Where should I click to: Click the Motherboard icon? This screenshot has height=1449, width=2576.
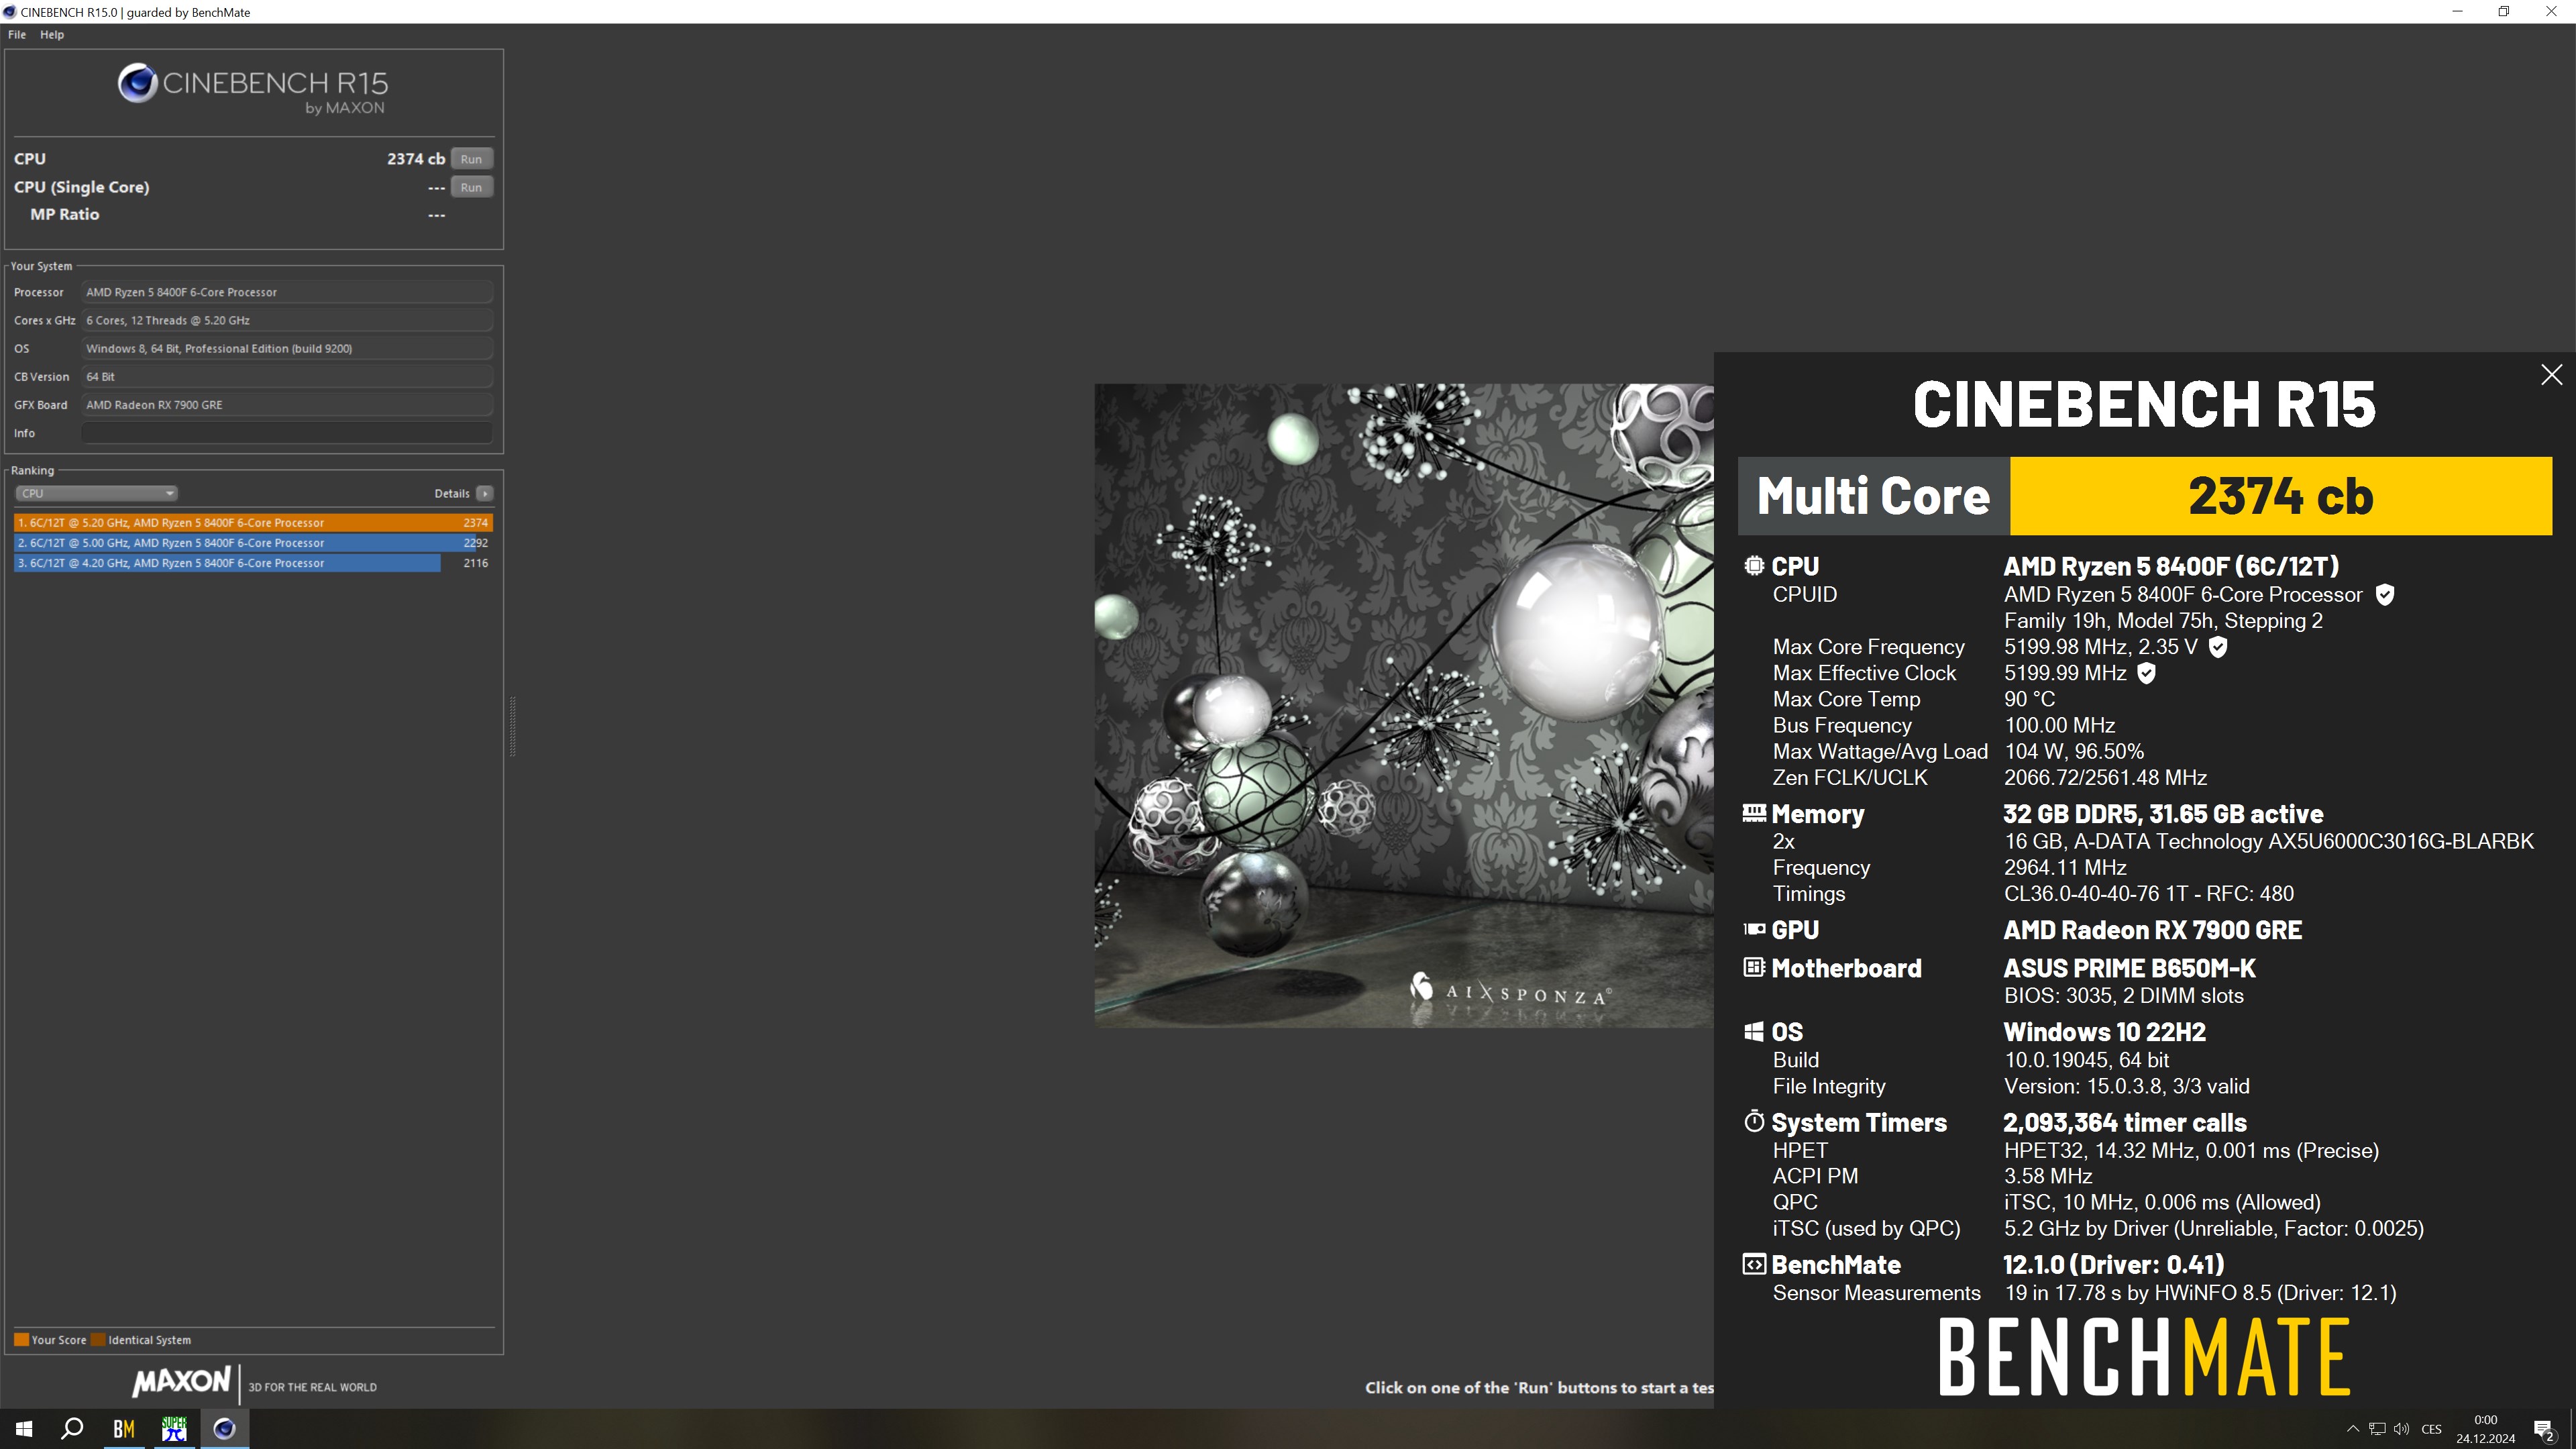pyautogui.click(x=1754, y=967)
